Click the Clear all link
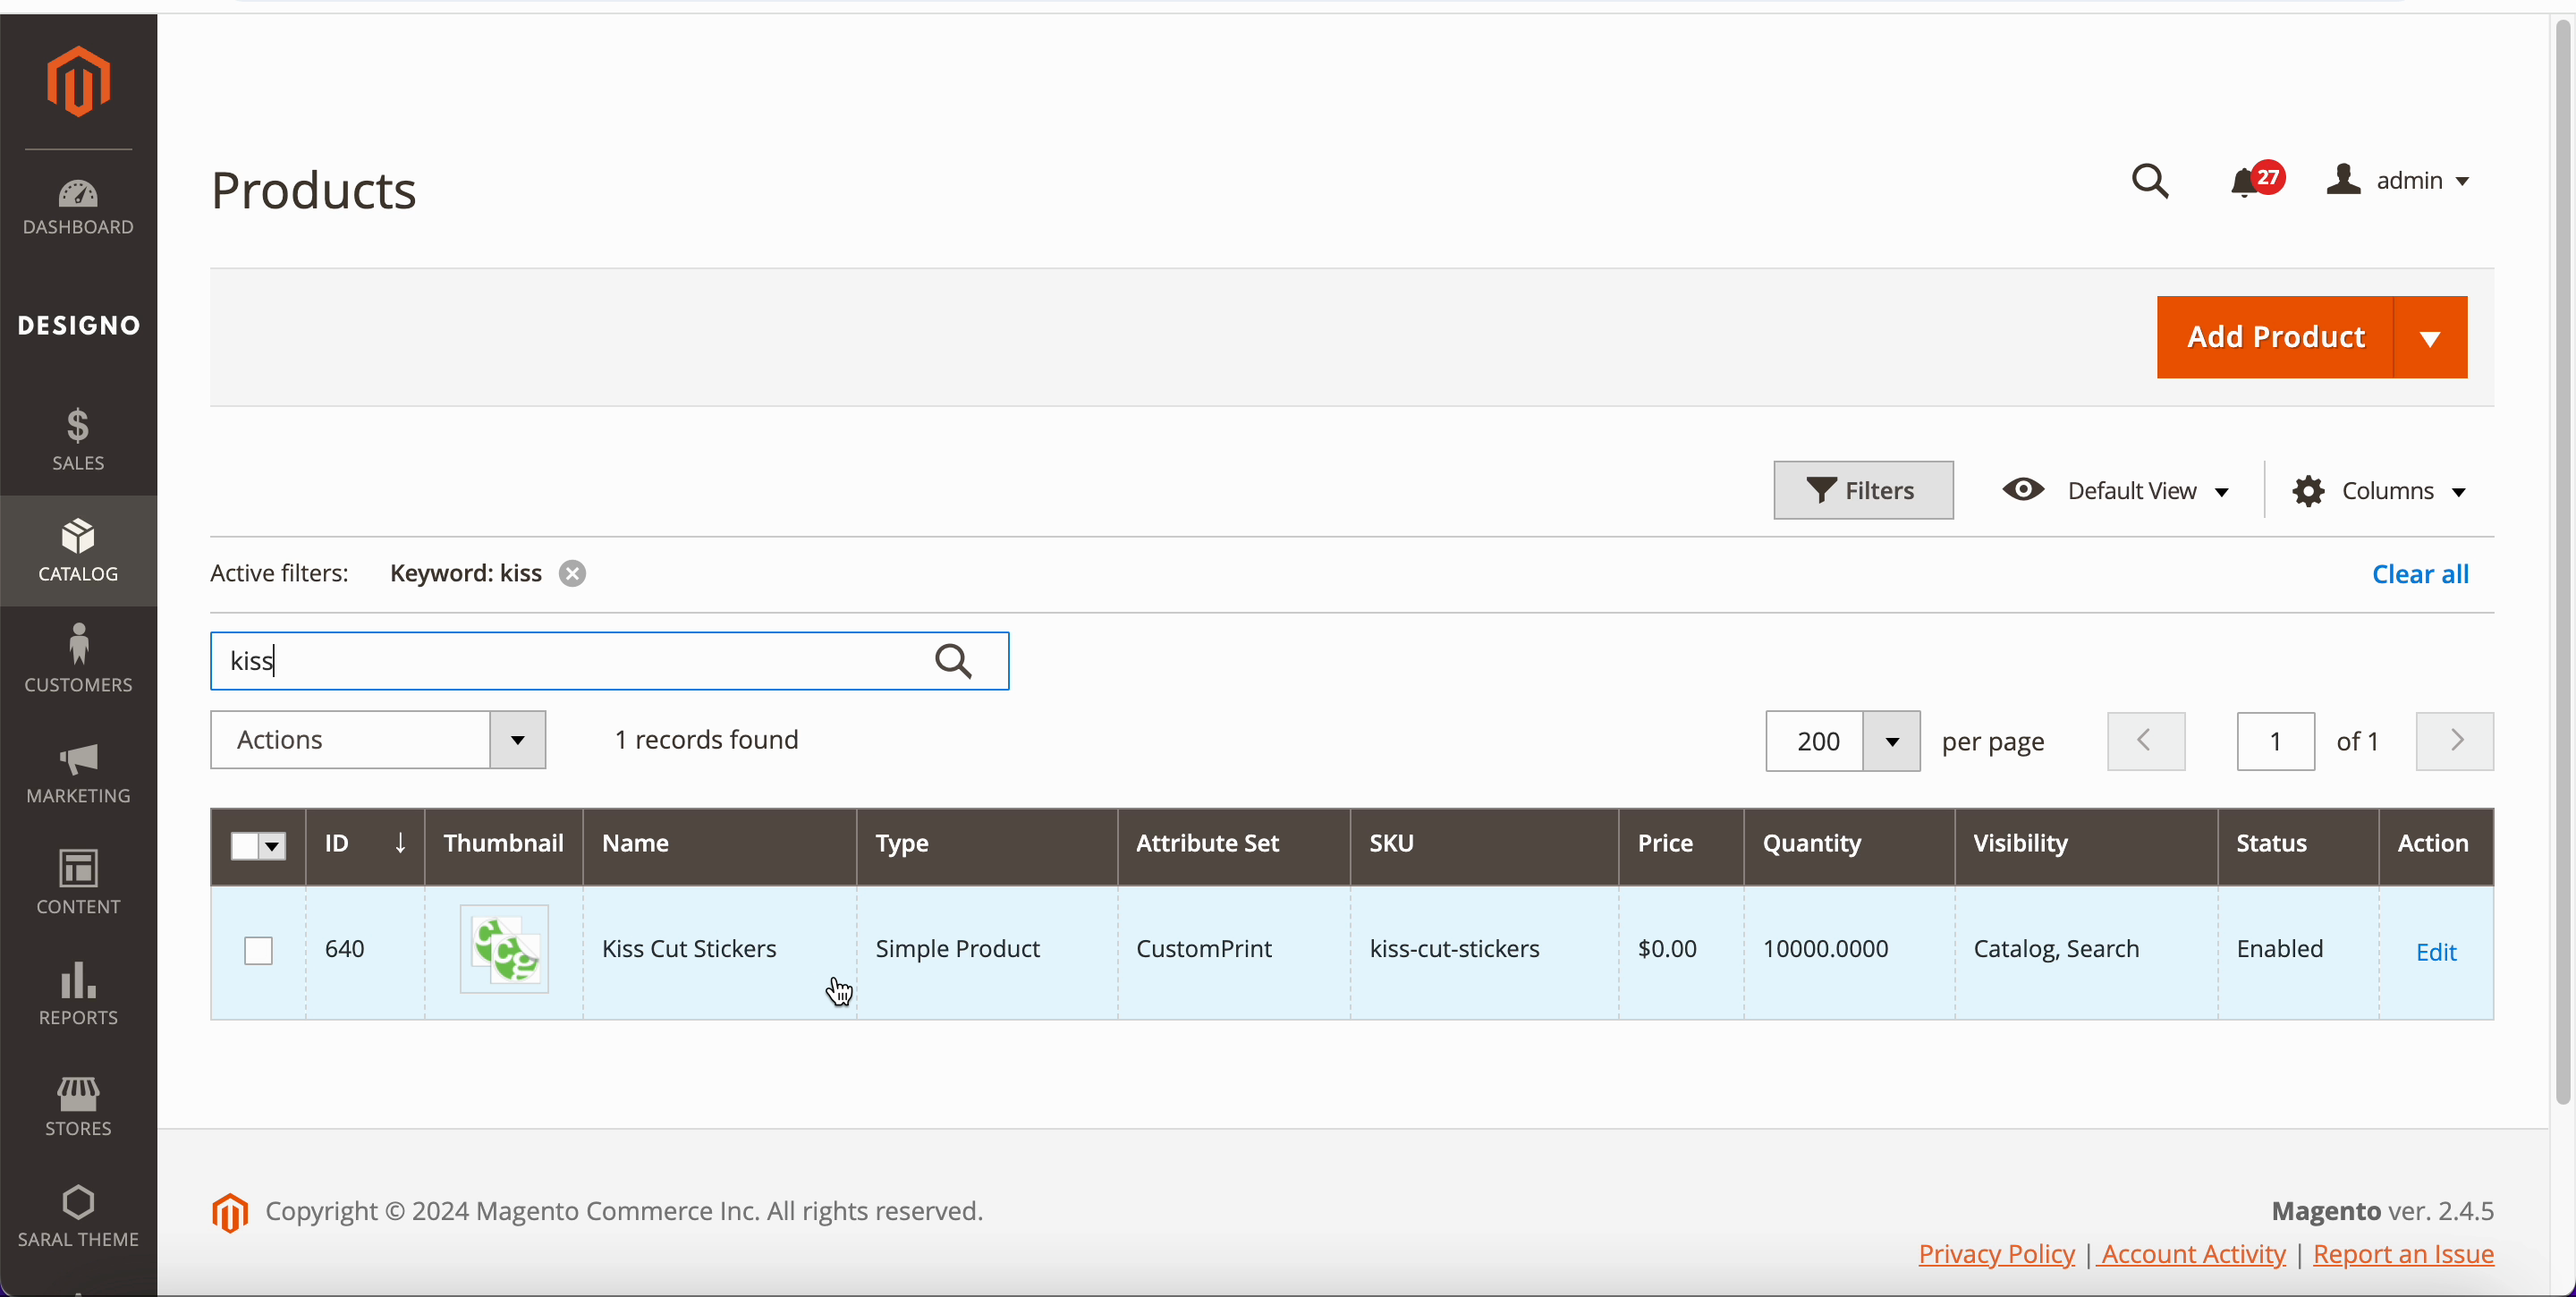This screenshot has width=2576, height=1297. tap(2419, 574)
